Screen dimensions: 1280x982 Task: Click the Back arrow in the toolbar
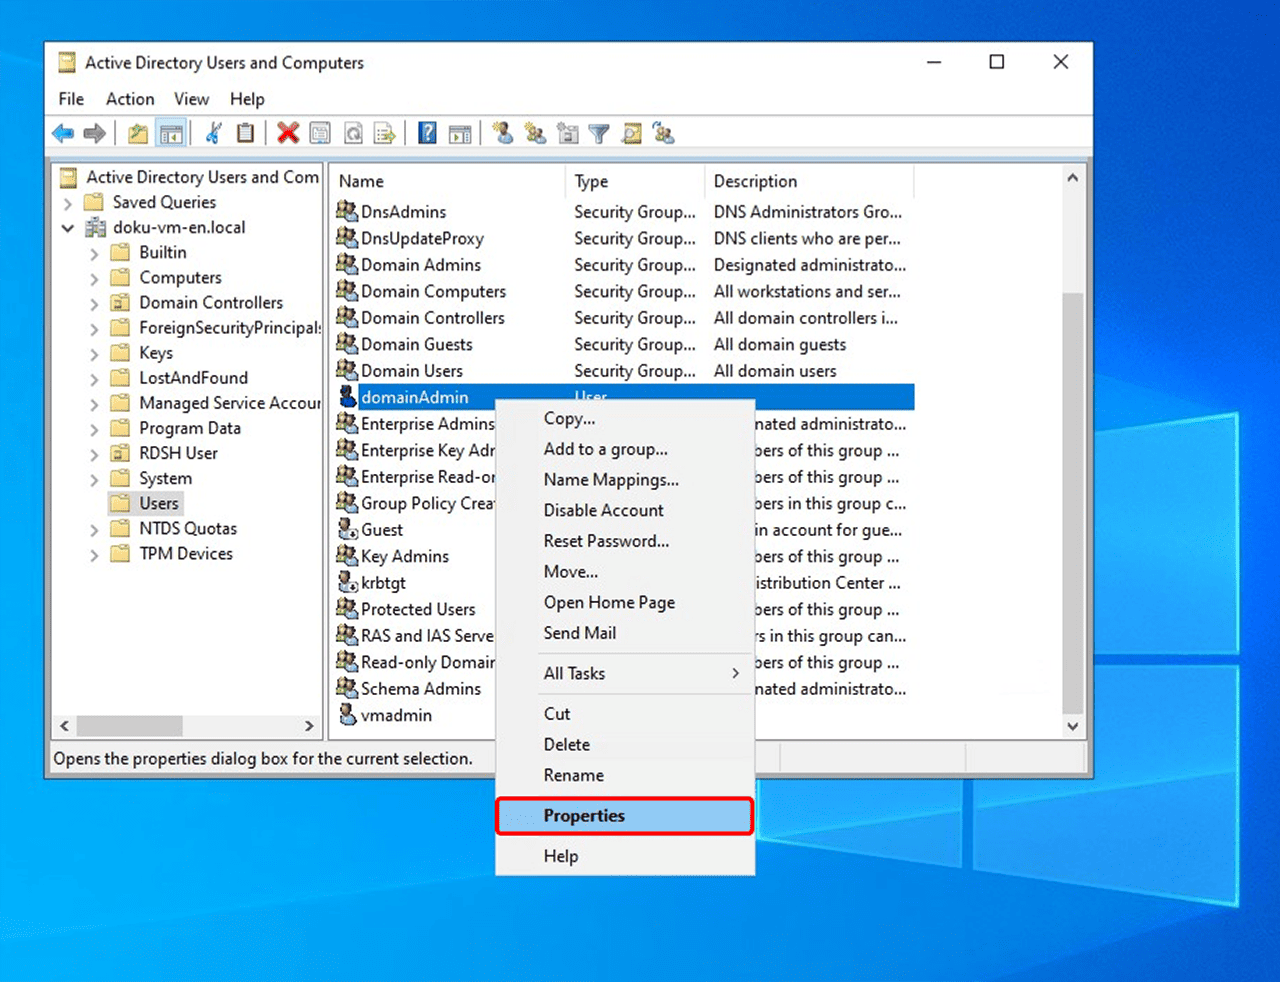pyautogui.click(x=63, y=134)
